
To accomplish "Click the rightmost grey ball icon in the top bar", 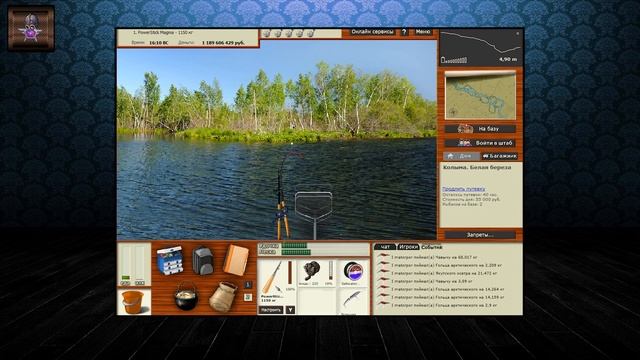I will pyautogui.click(x=310, y=33).
